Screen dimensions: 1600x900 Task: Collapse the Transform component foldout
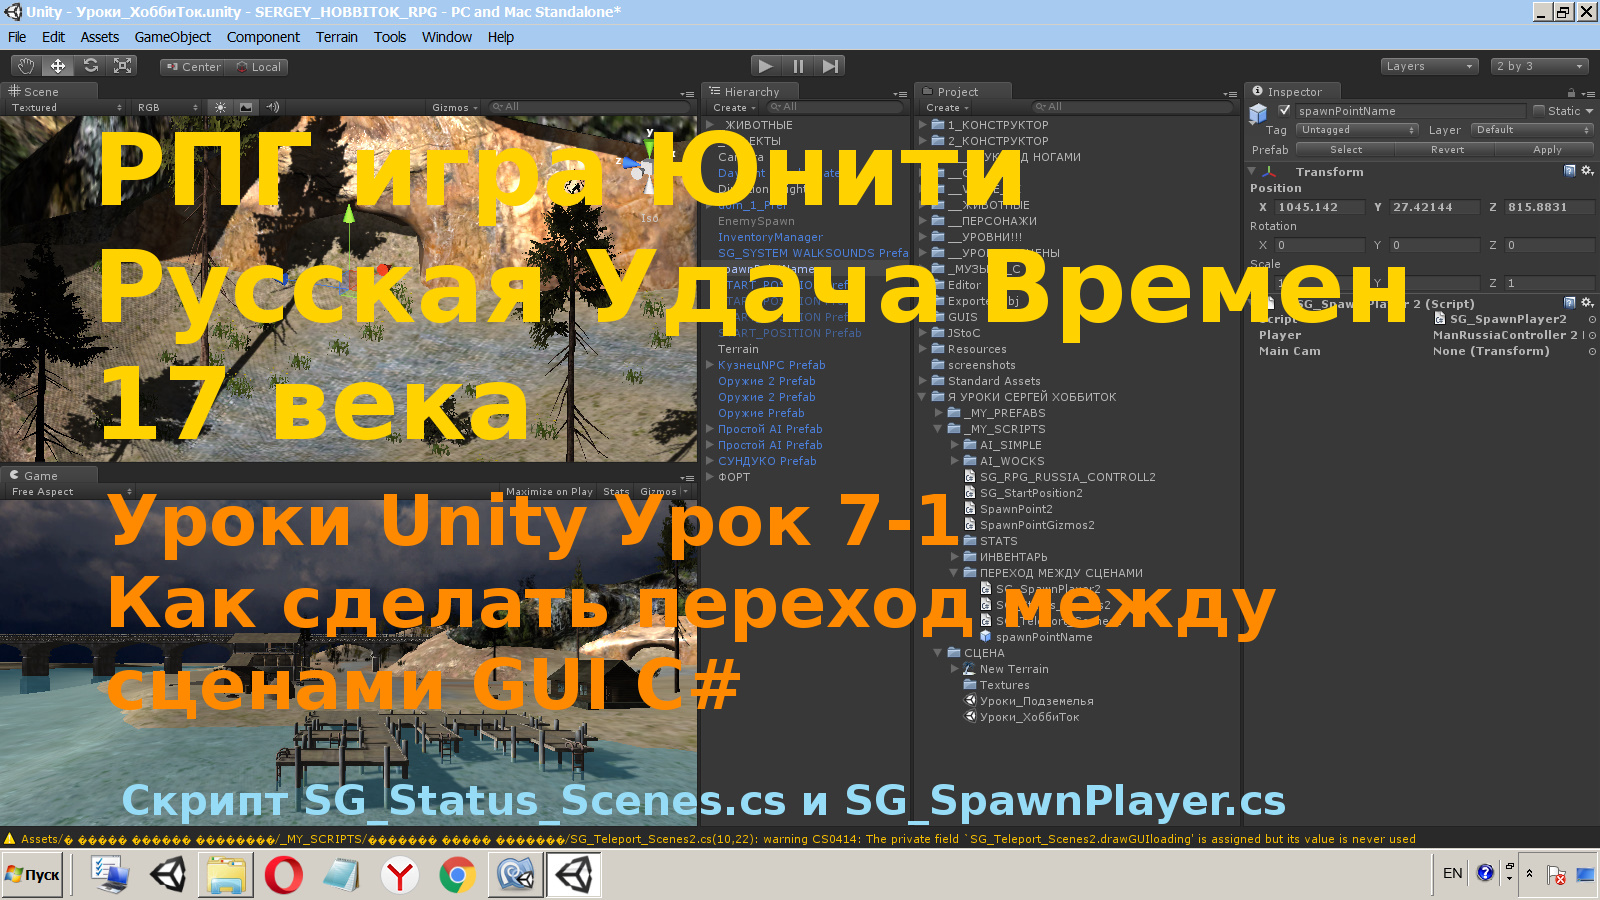click(x=1252, y=171)
